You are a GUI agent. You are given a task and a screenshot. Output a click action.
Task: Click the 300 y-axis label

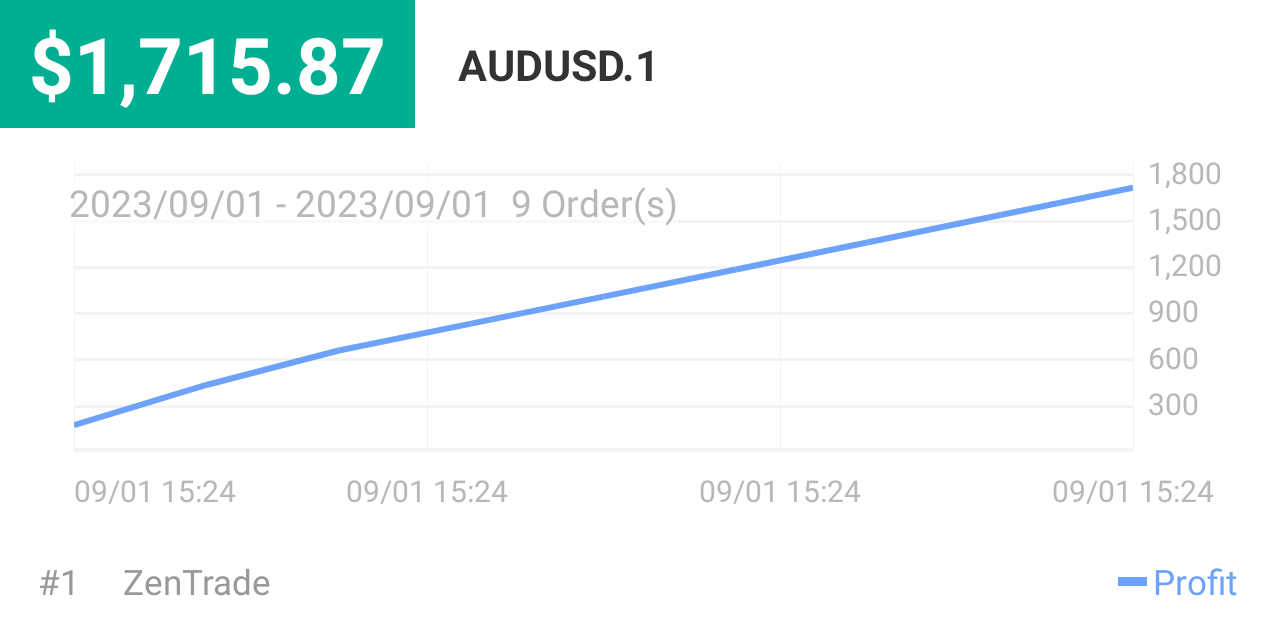click(x=1173, y=405)
